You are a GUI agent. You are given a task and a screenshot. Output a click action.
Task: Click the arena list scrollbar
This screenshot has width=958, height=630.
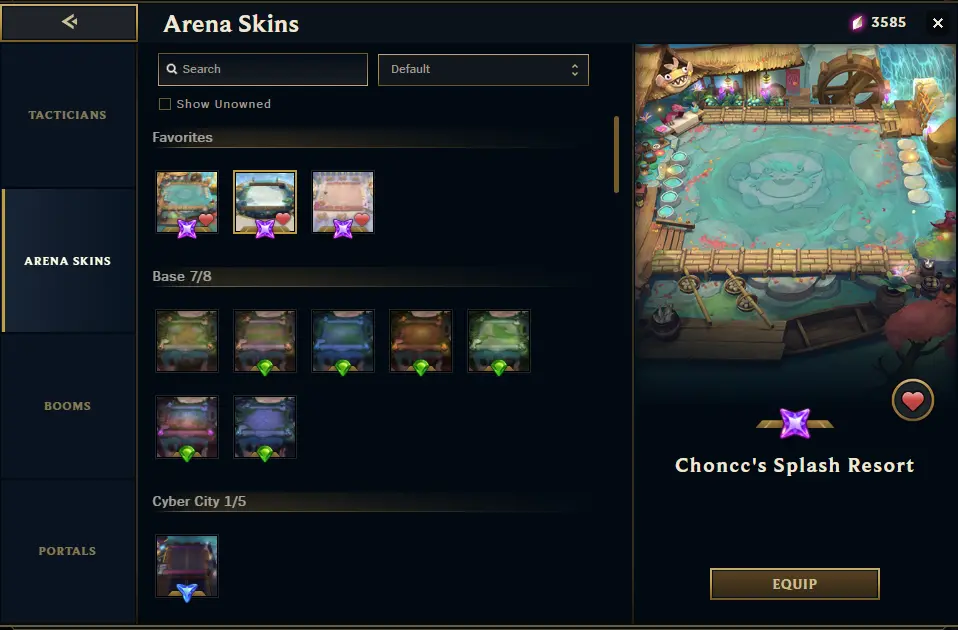pos(616,155)
